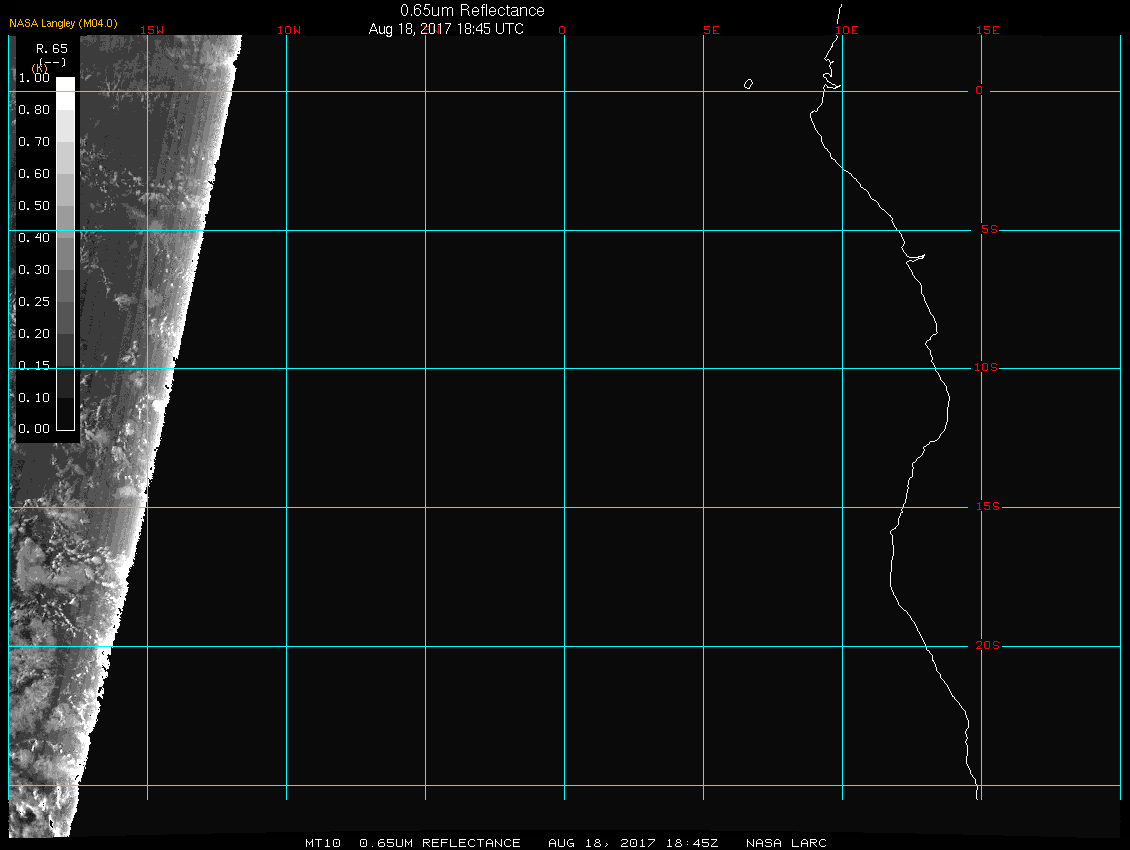The height and width of the screenshot is (850, 1130).
Task: Click the Aug 18, 2017 18:45 UTC timestamp
Action: click(446, 29)
